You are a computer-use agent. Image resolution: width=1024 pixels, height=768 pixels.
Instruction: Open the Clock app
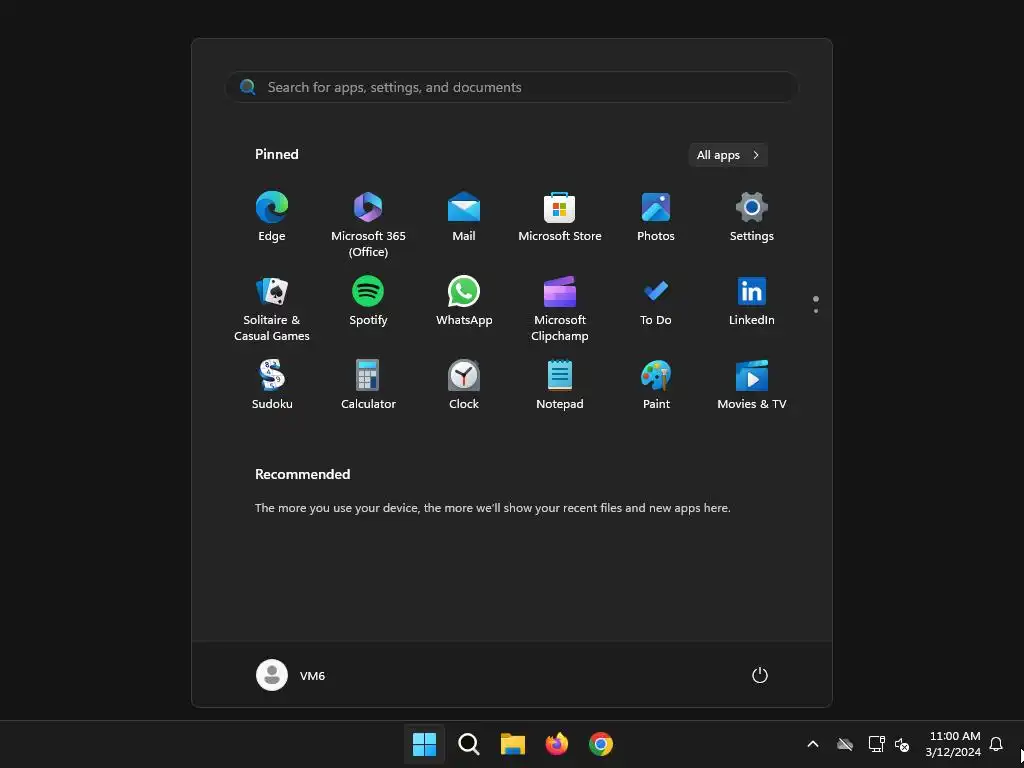464,385
